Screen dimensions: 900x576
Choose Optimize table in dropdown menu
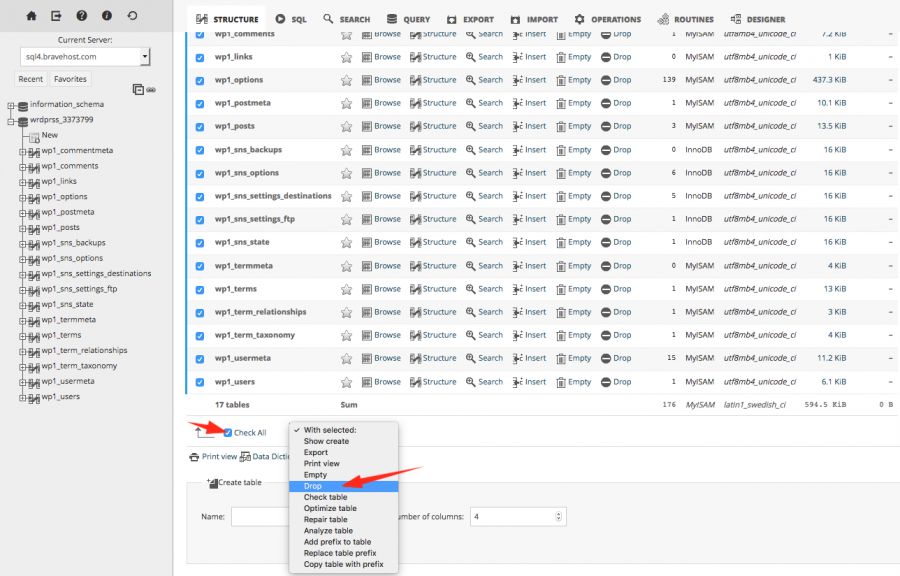coord(343,508)
